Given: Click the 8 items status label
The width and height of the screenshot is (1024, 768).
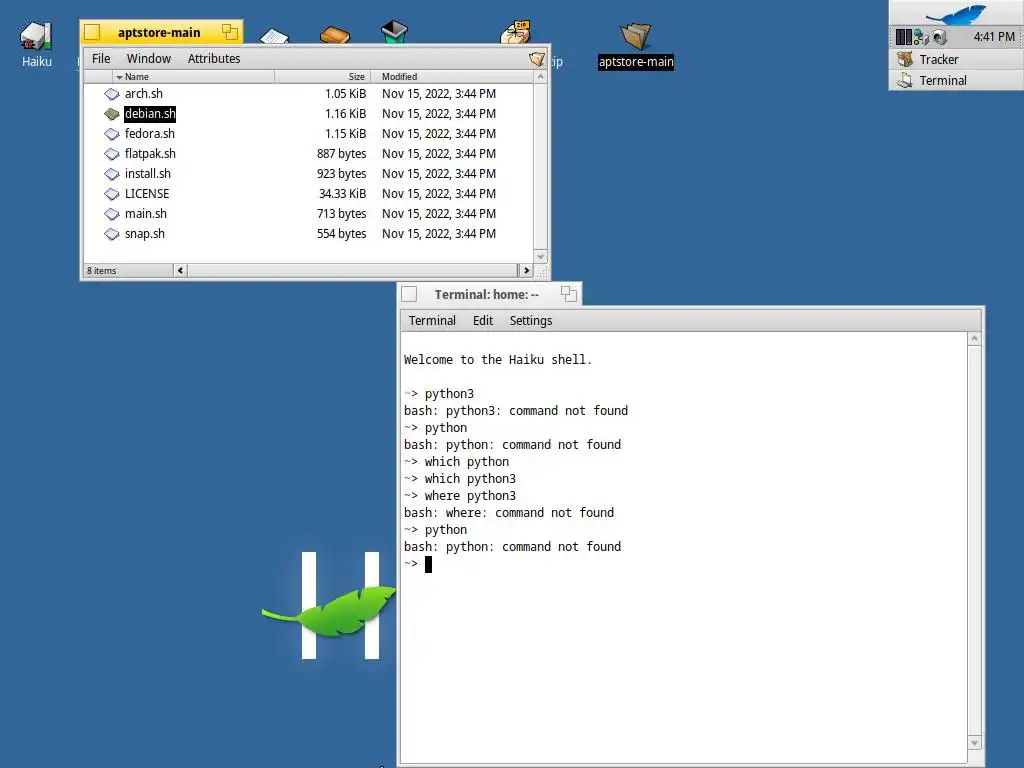Looking at the screenshot, I should point(101,270).
